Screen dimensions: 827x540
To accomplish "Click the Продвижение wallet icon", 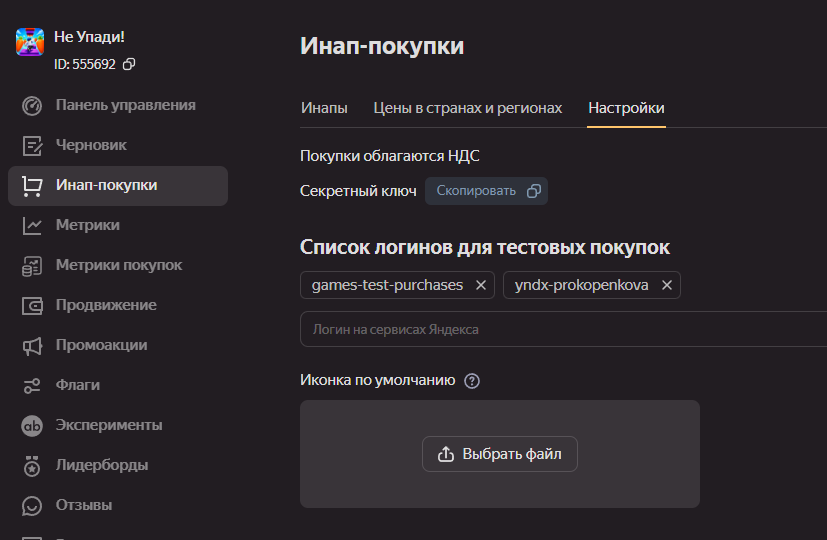I will (32, 306).
